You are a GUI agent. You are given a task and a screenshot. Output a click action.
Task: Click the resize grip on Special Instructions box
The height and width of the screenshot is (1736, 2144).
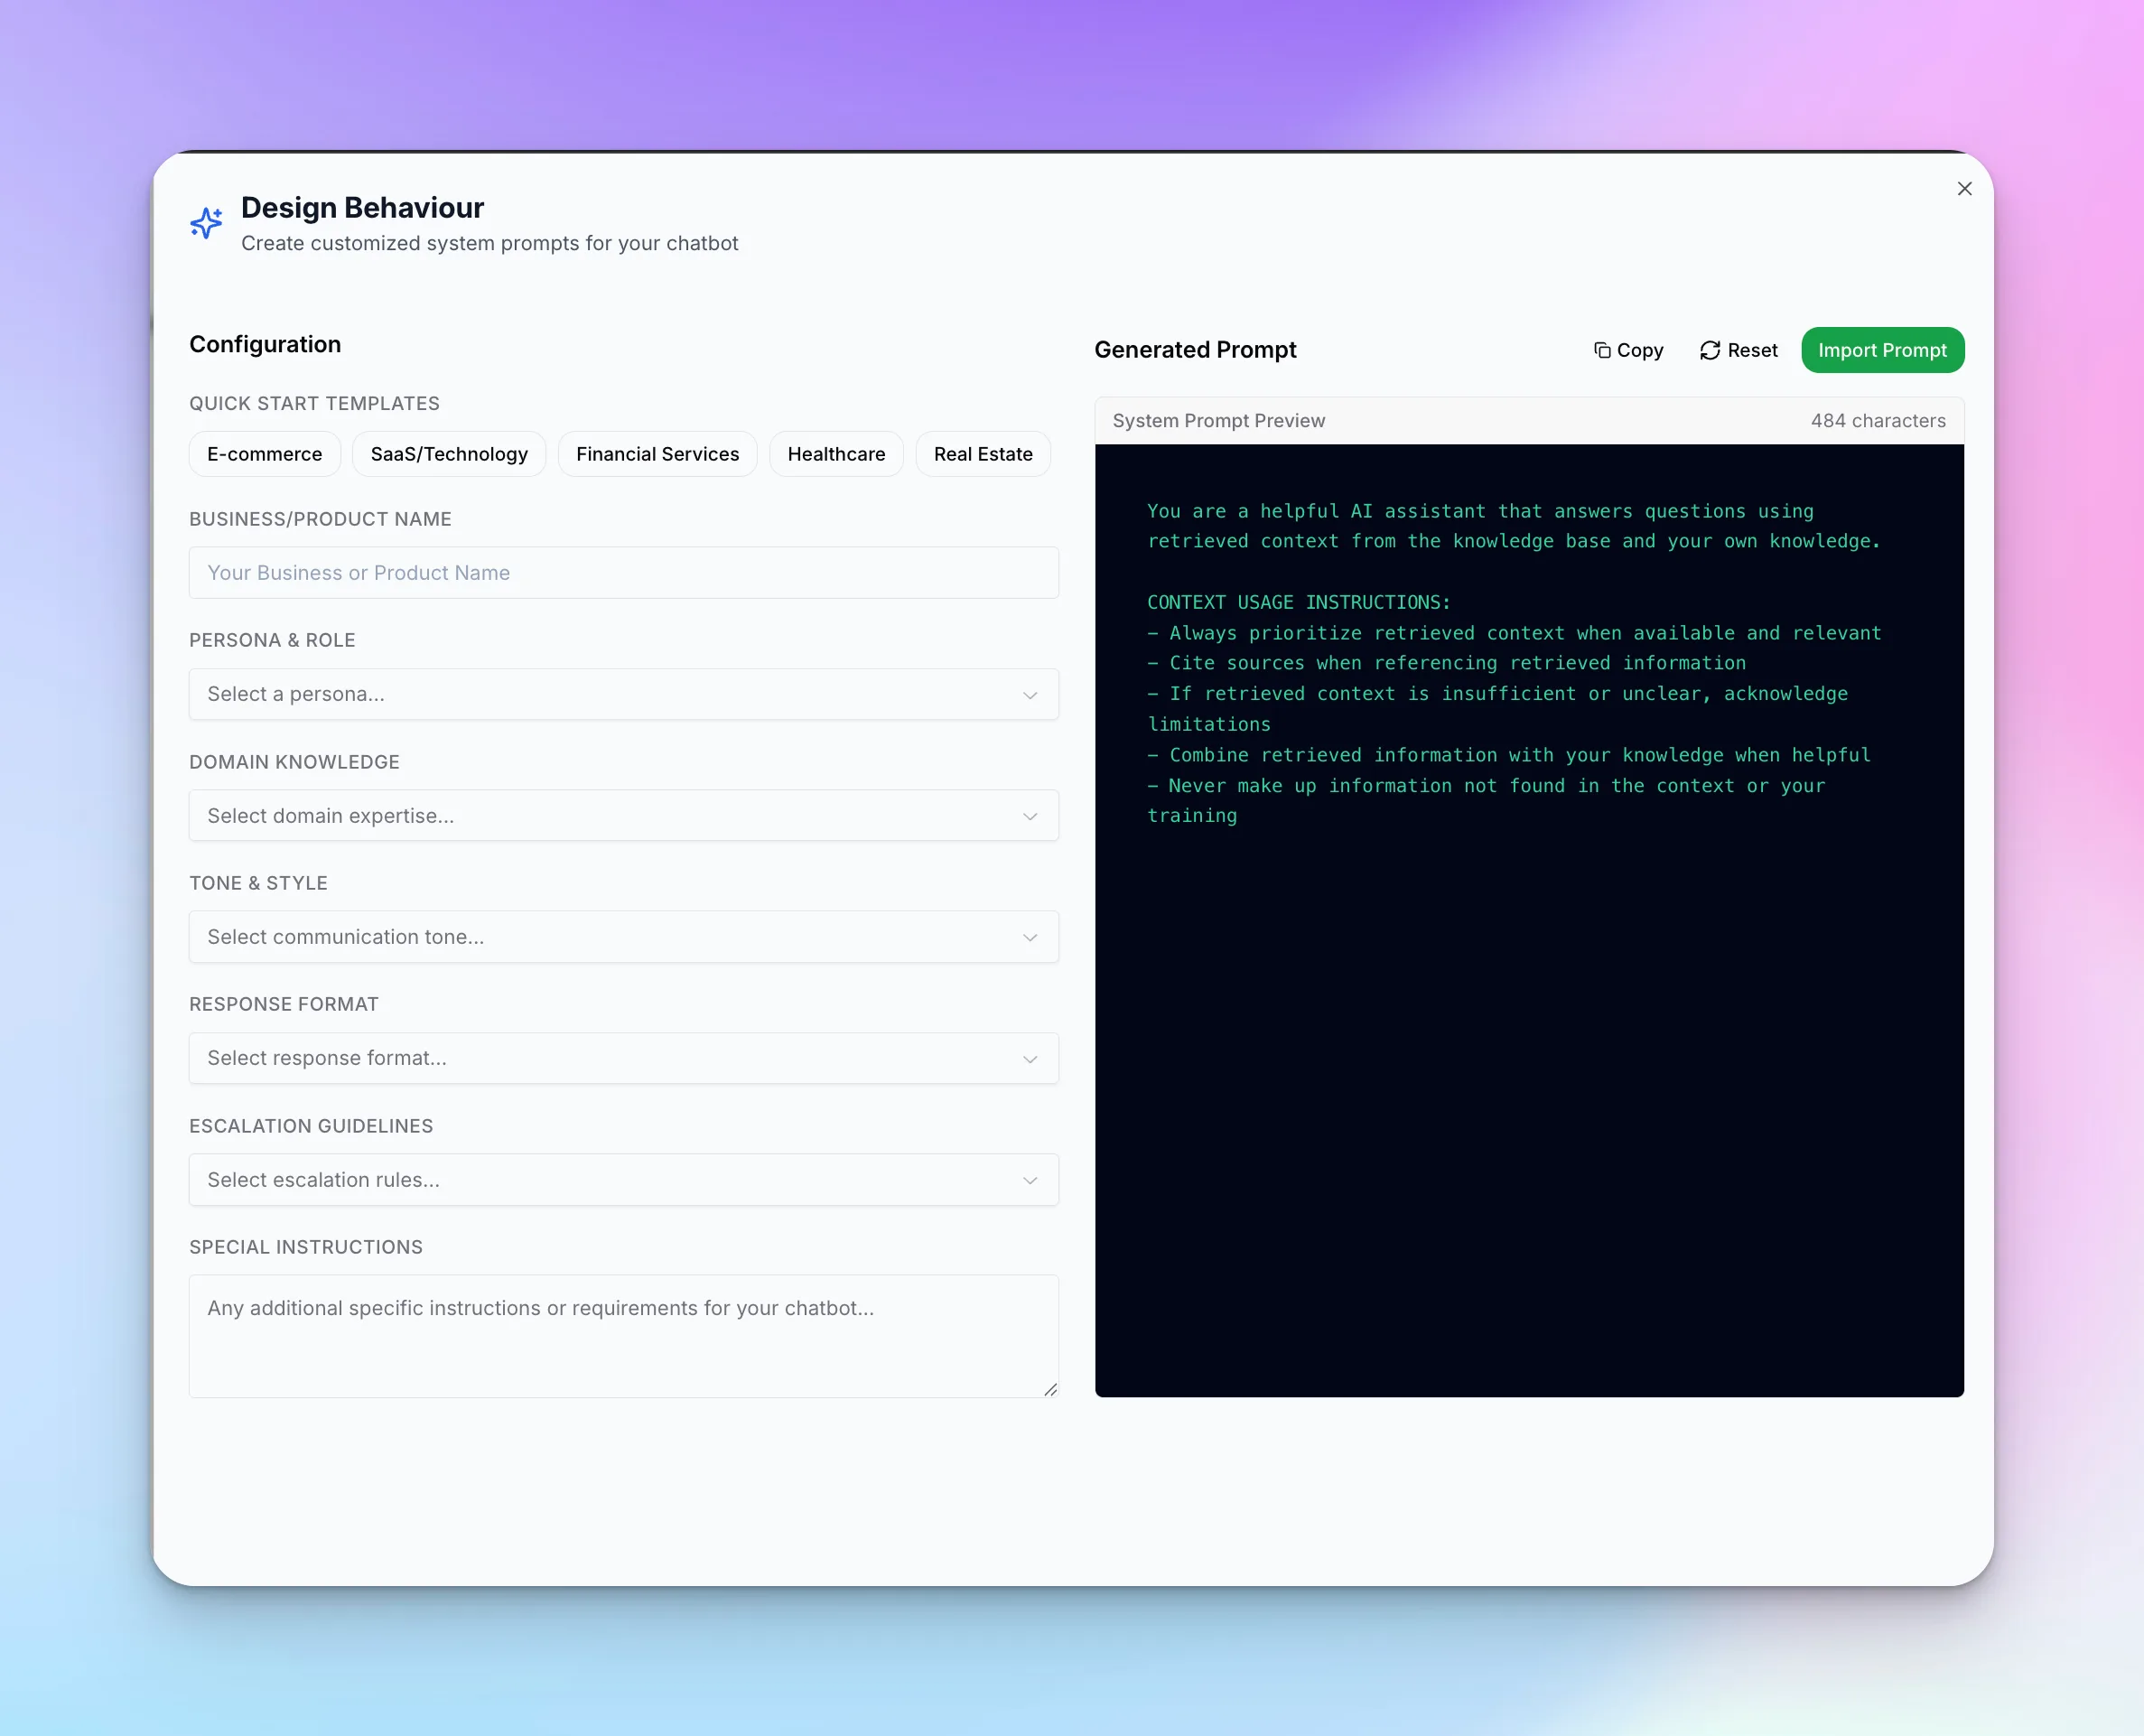click(x=1050, y=1388)
